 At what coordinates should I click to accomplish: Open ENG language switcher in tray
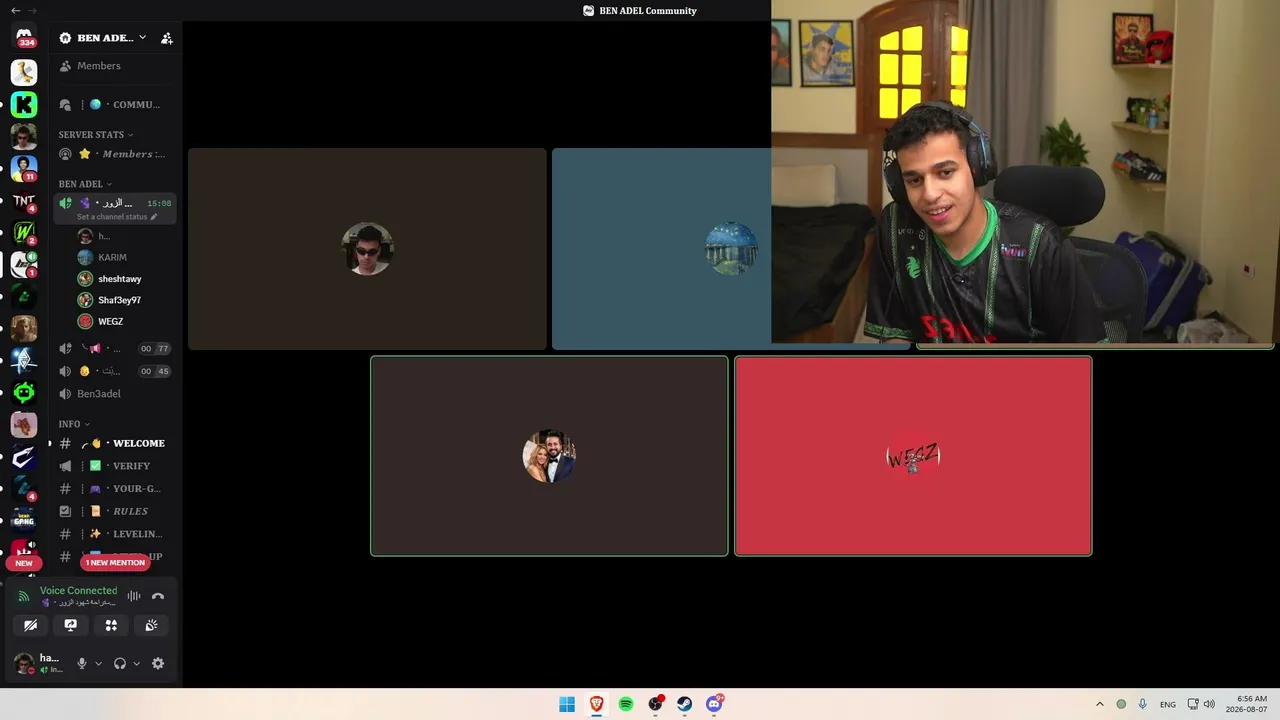coord(1168,704)
